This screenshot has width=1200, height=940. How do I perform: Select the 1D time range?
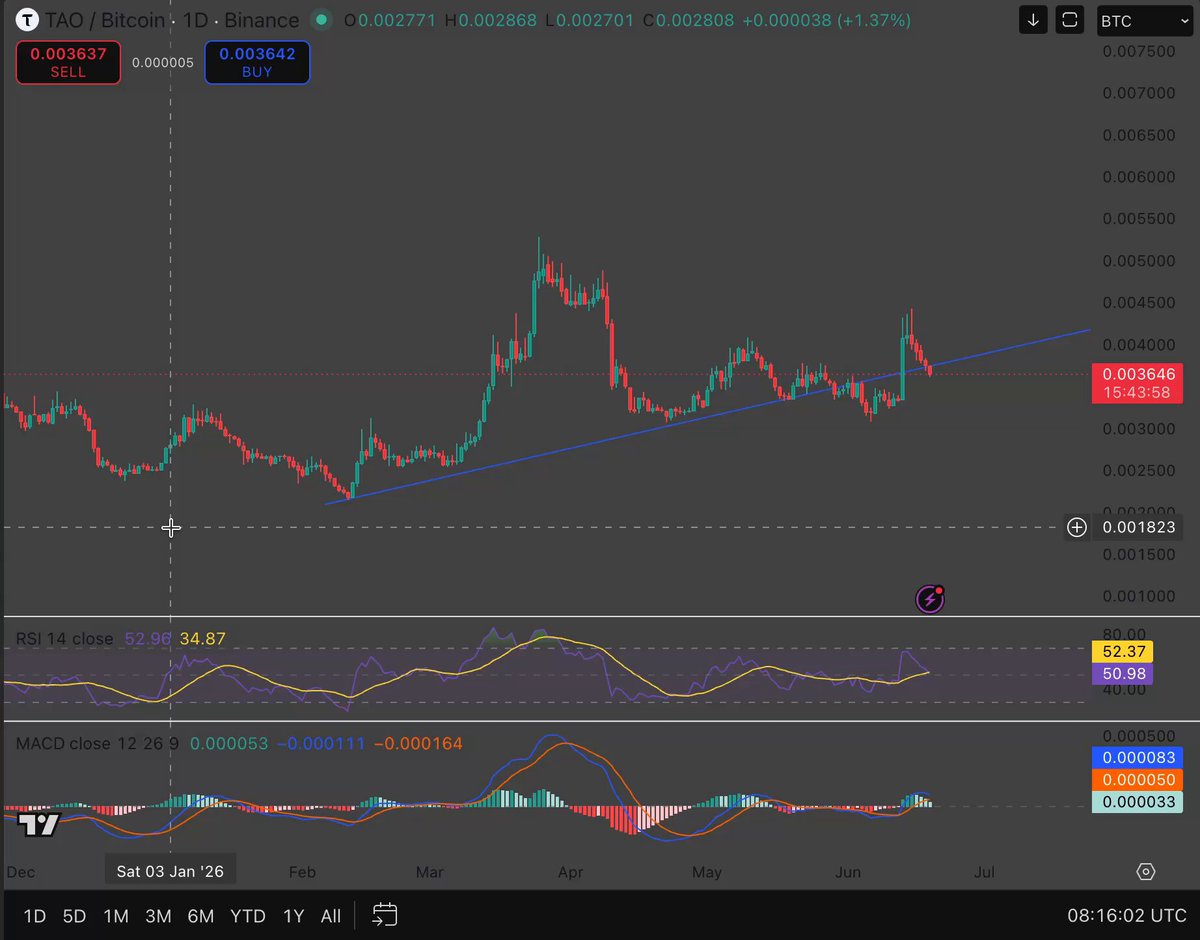[x=34, y=916]
